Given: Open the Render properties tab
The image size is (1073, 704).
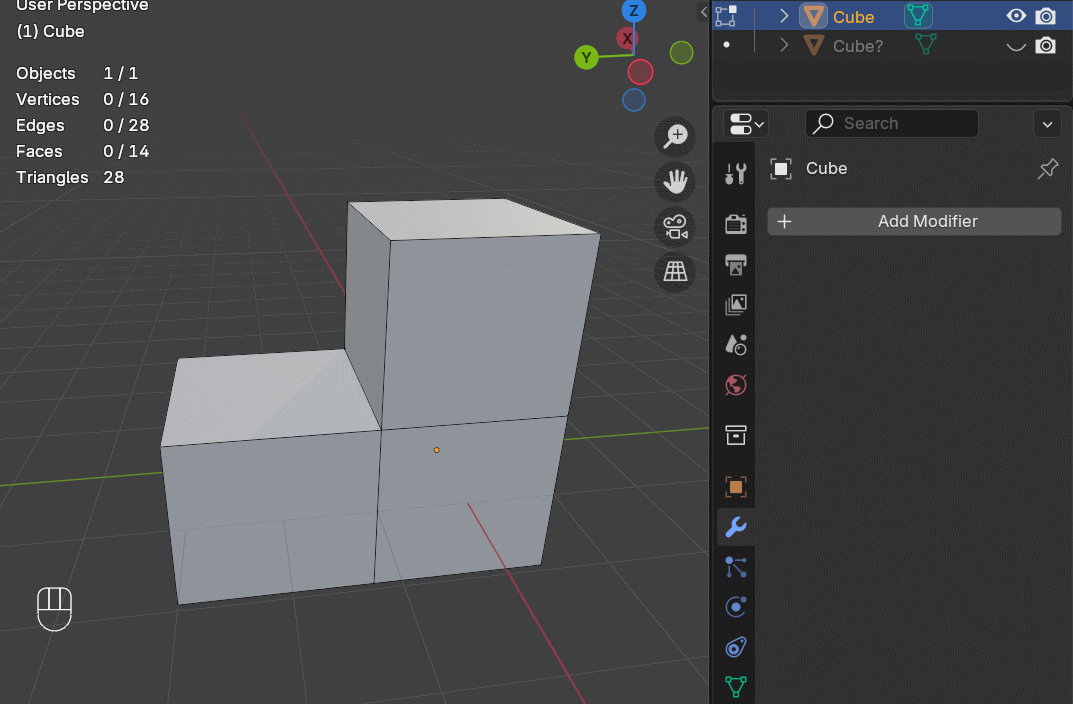Looking at the screenshot, I should click(735, 224).
